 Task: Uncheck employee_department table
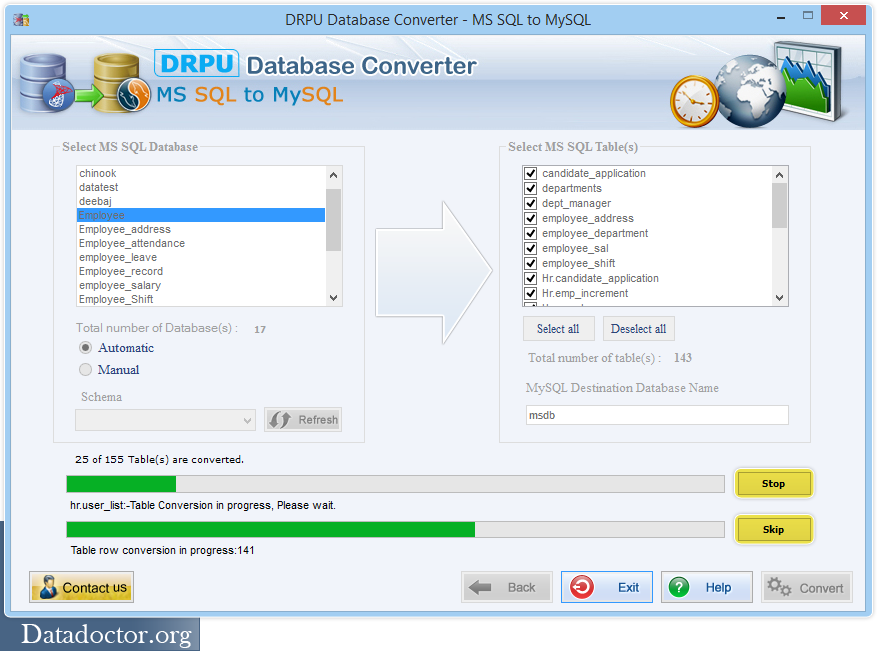click(531, 233)
